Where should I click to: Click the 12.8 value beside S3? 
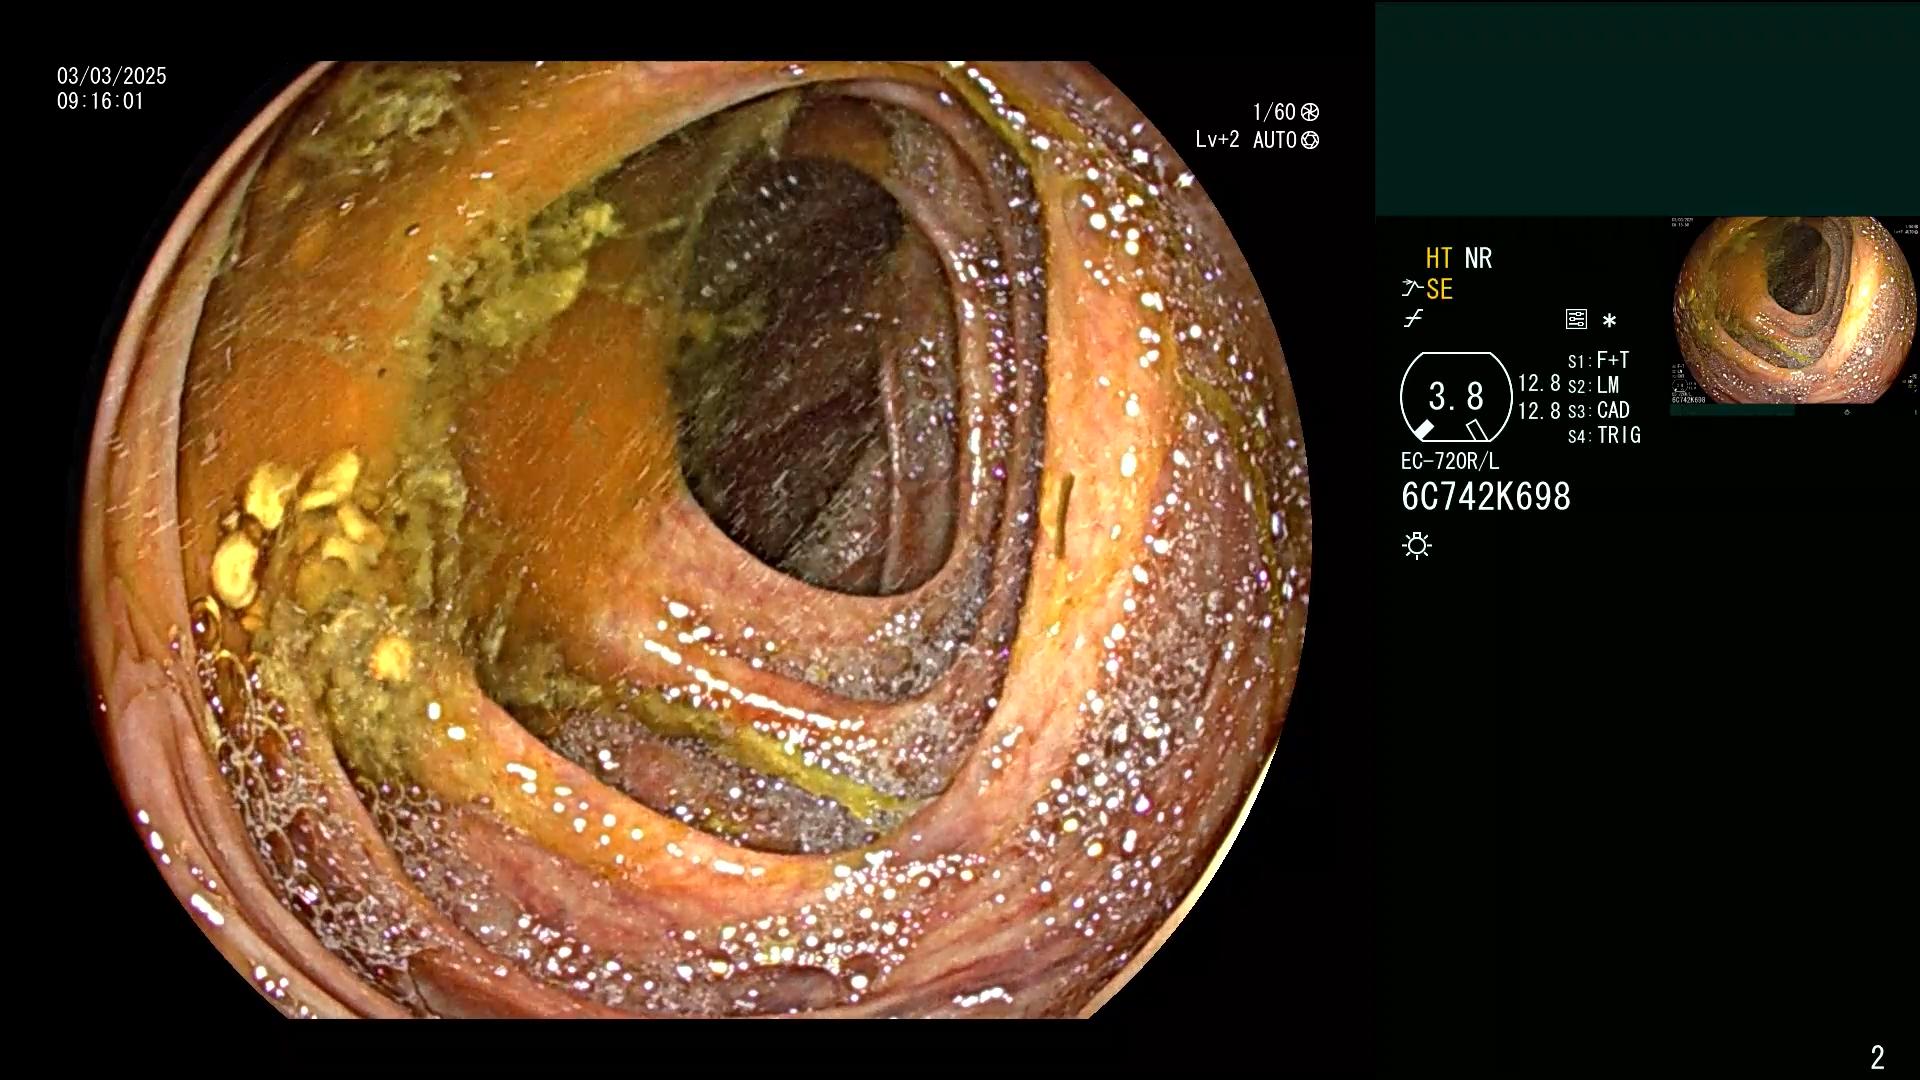click(x=1539, y=411)
